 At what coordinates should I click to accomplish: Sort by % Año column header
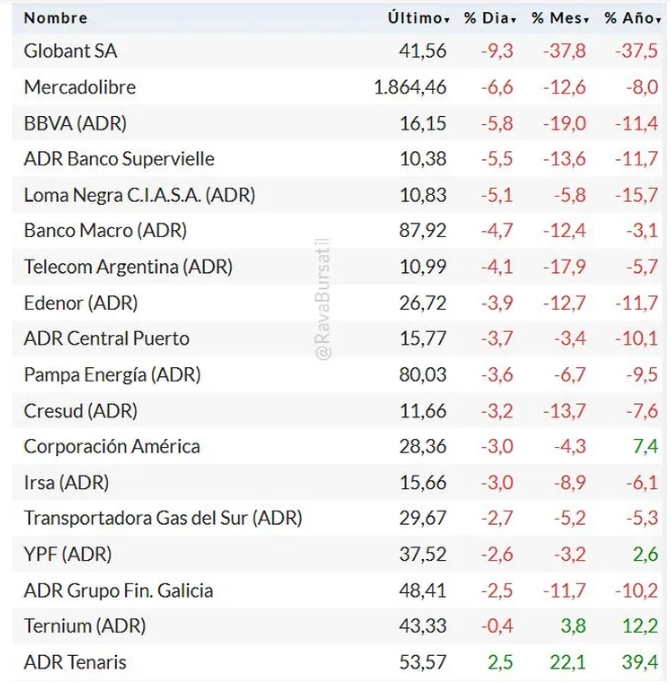pos(632,18)
